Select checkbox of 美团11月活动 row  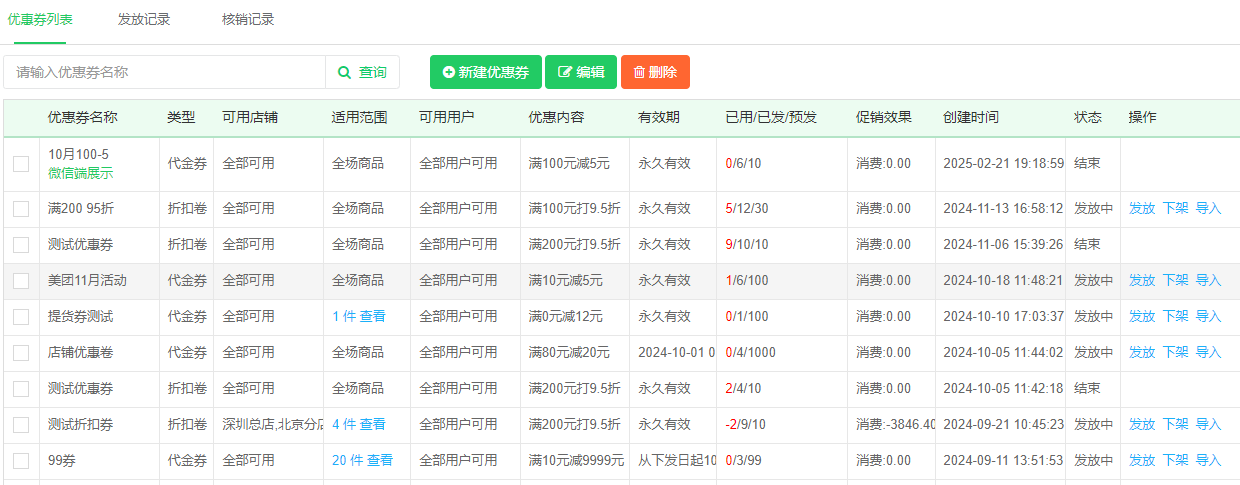21,281
